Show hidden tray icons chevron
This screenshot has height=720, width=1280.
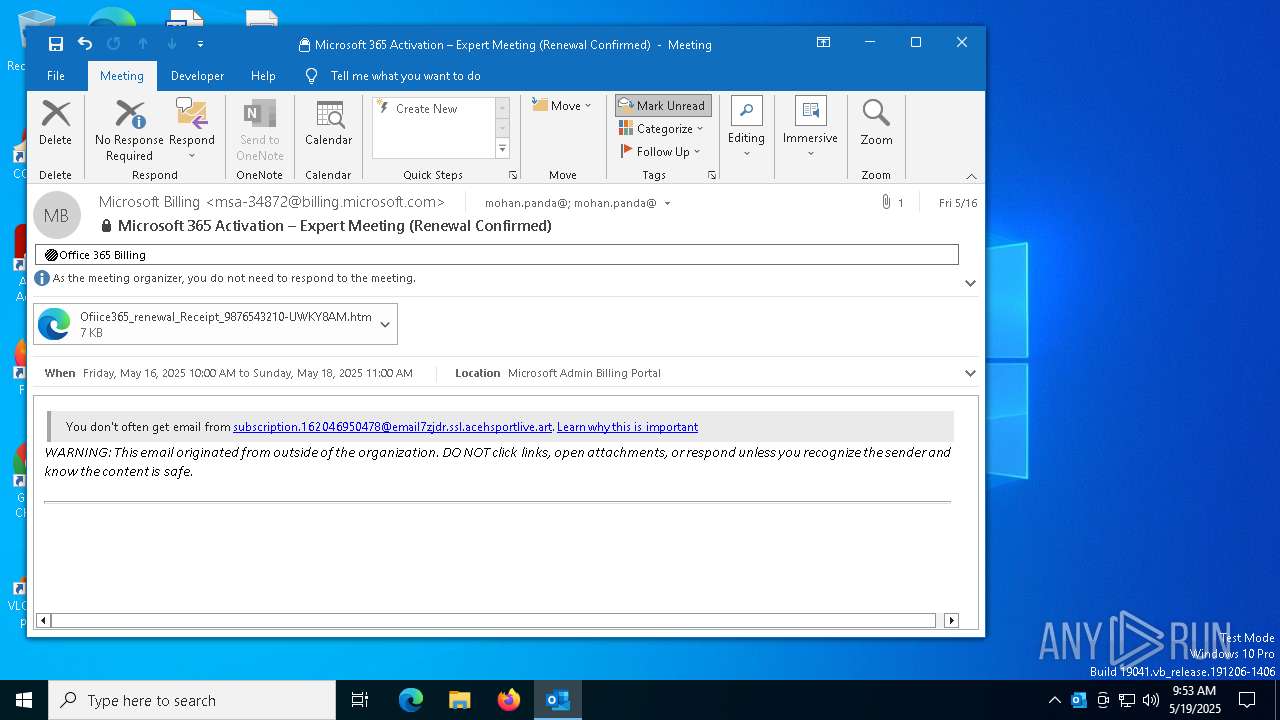[x=1055, y=700]
